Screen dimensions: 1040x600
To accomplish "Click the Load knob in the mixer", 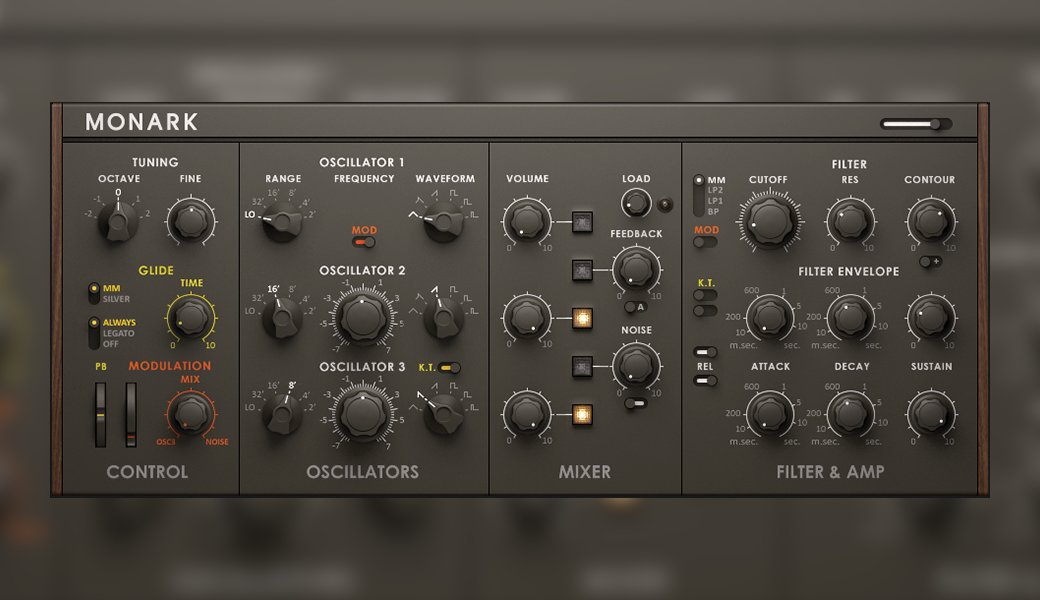I will tap(635, 204).
